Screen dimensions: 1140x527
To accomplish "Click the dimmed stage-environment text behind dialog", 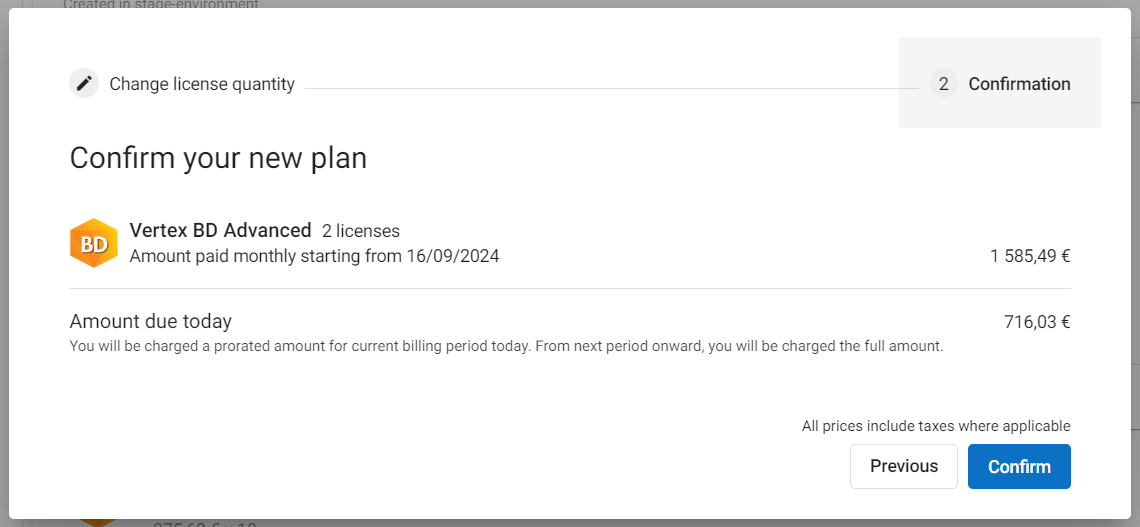I will coord(160,4).
